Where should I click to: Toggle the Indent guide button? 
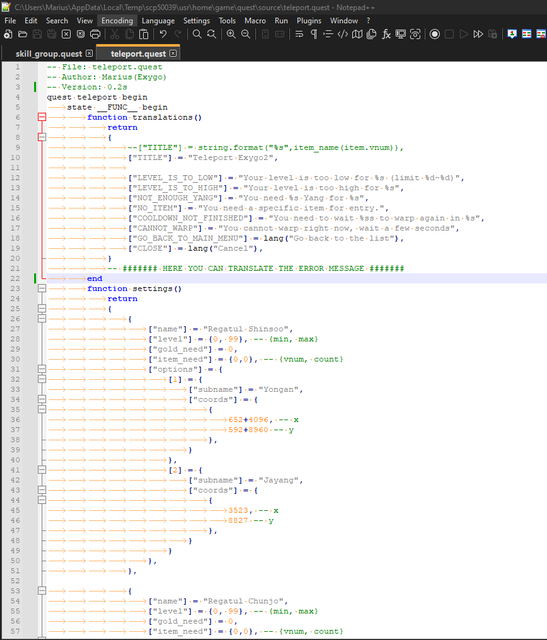click(x=328, y=34)
